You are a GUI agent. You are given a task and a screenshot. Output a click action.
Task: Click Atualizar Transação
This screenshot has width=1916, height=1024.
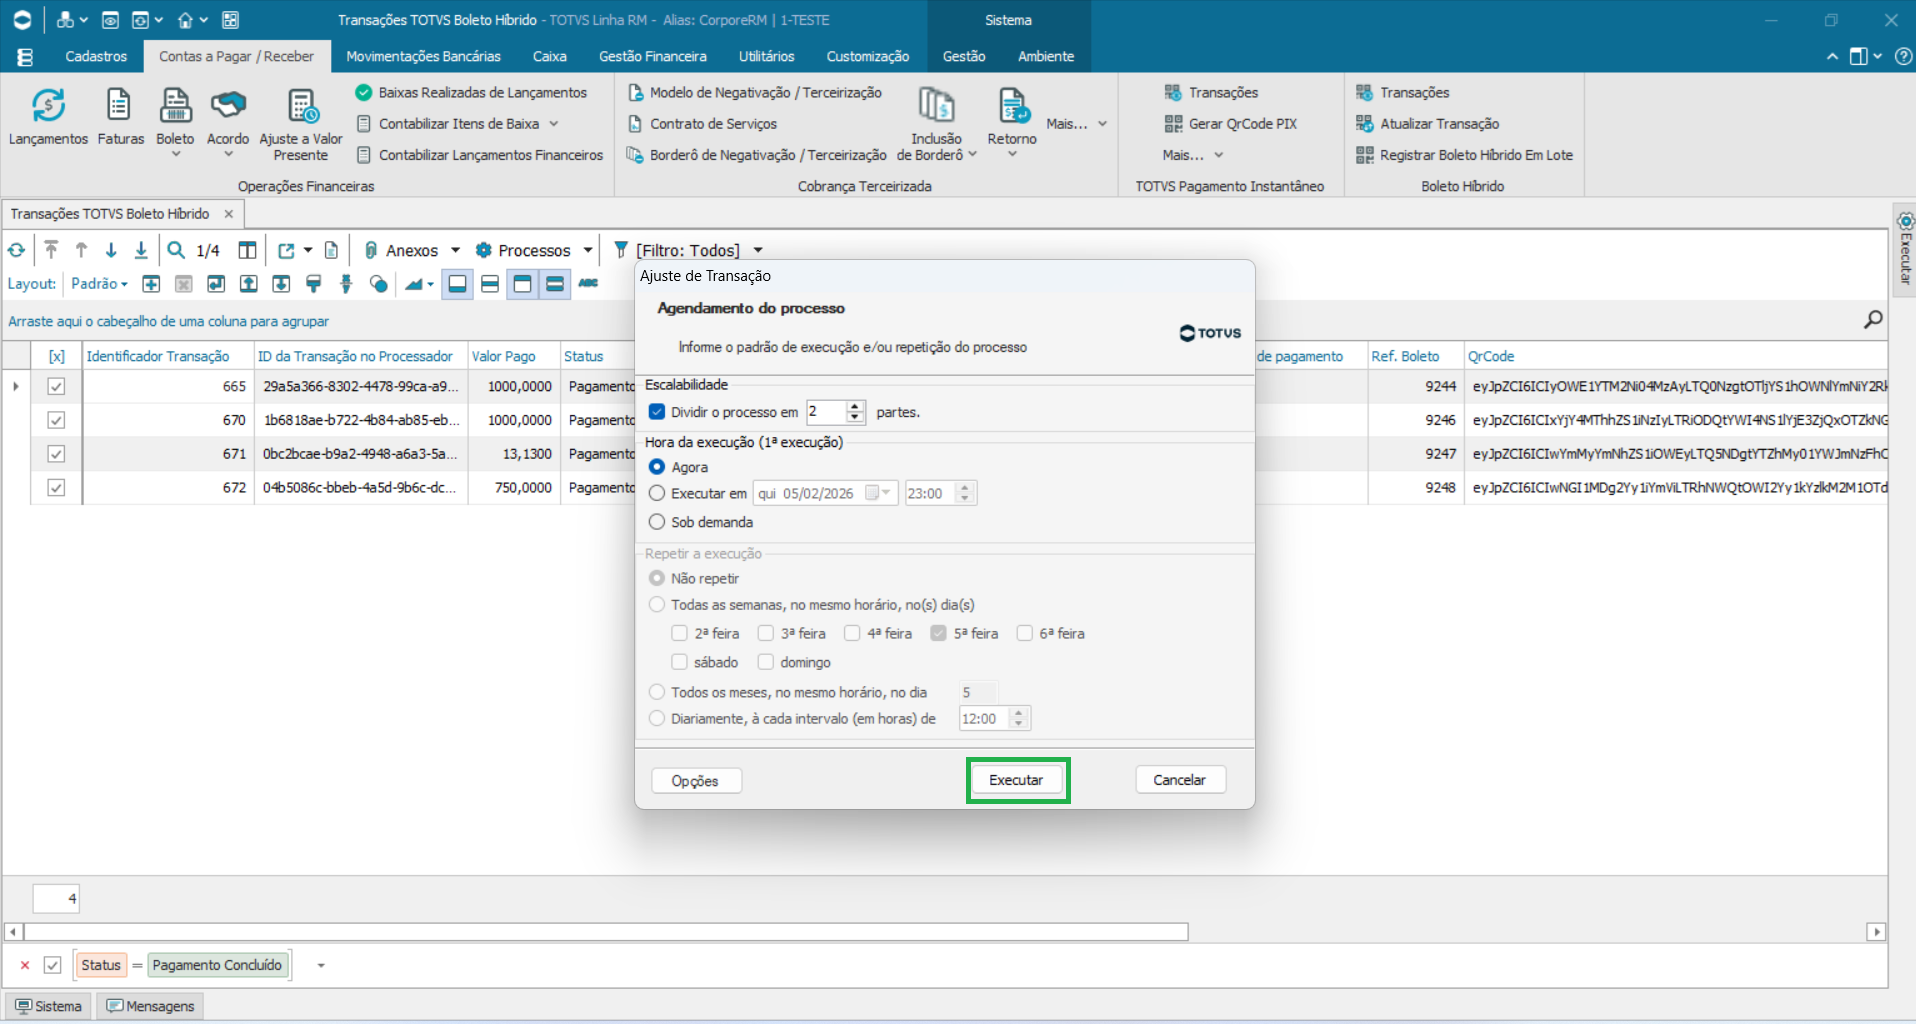(x=1427, y=124)
